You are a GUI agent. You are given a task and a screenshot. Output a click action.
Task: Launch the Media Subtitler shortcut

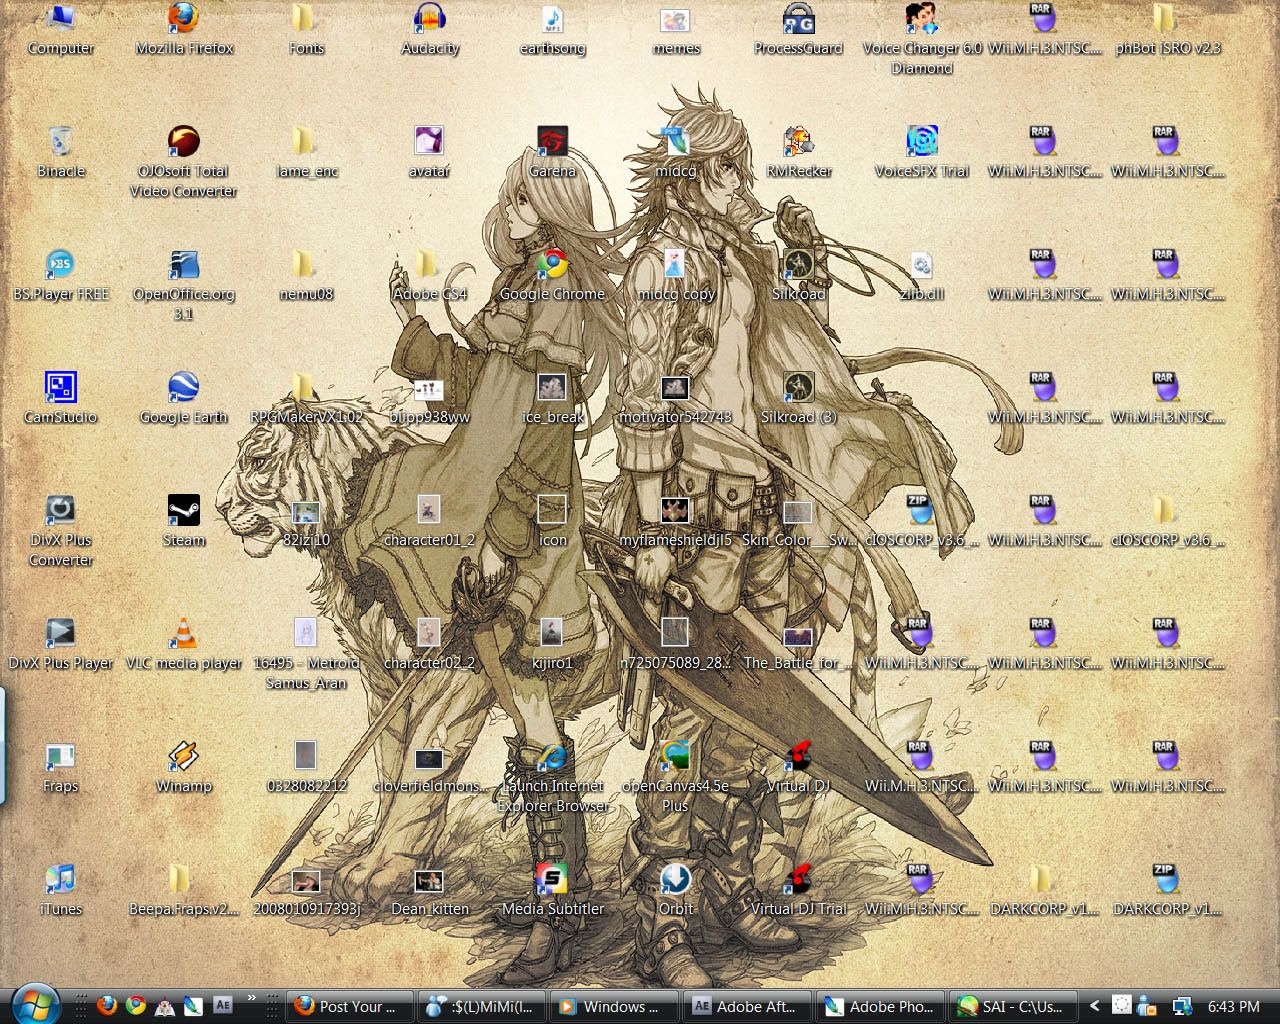[x=553, y=890]
